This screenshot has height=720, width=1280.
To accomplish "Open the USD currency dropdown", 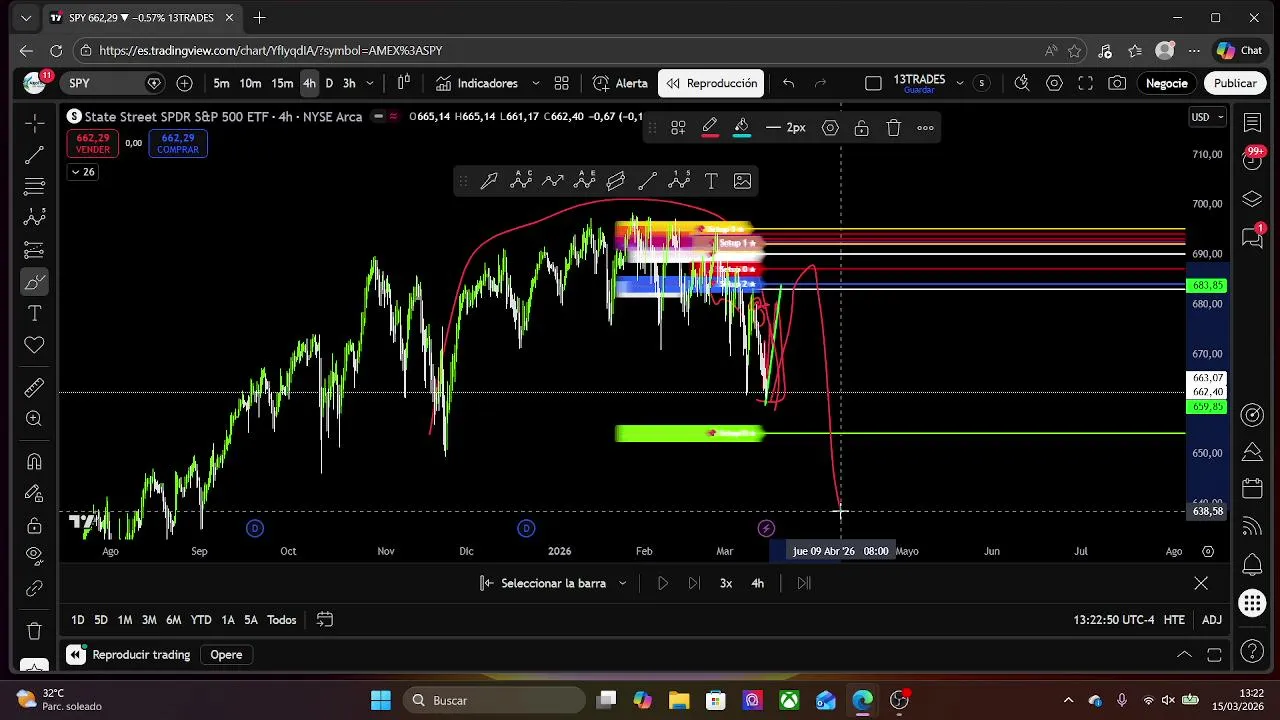I will (x=1207, y=117).
